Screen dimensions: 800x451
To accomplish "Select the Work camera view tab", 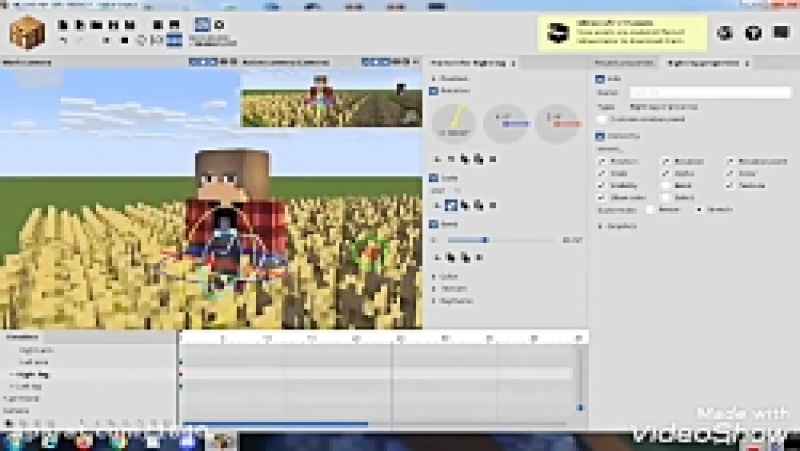I will [27, 63].
